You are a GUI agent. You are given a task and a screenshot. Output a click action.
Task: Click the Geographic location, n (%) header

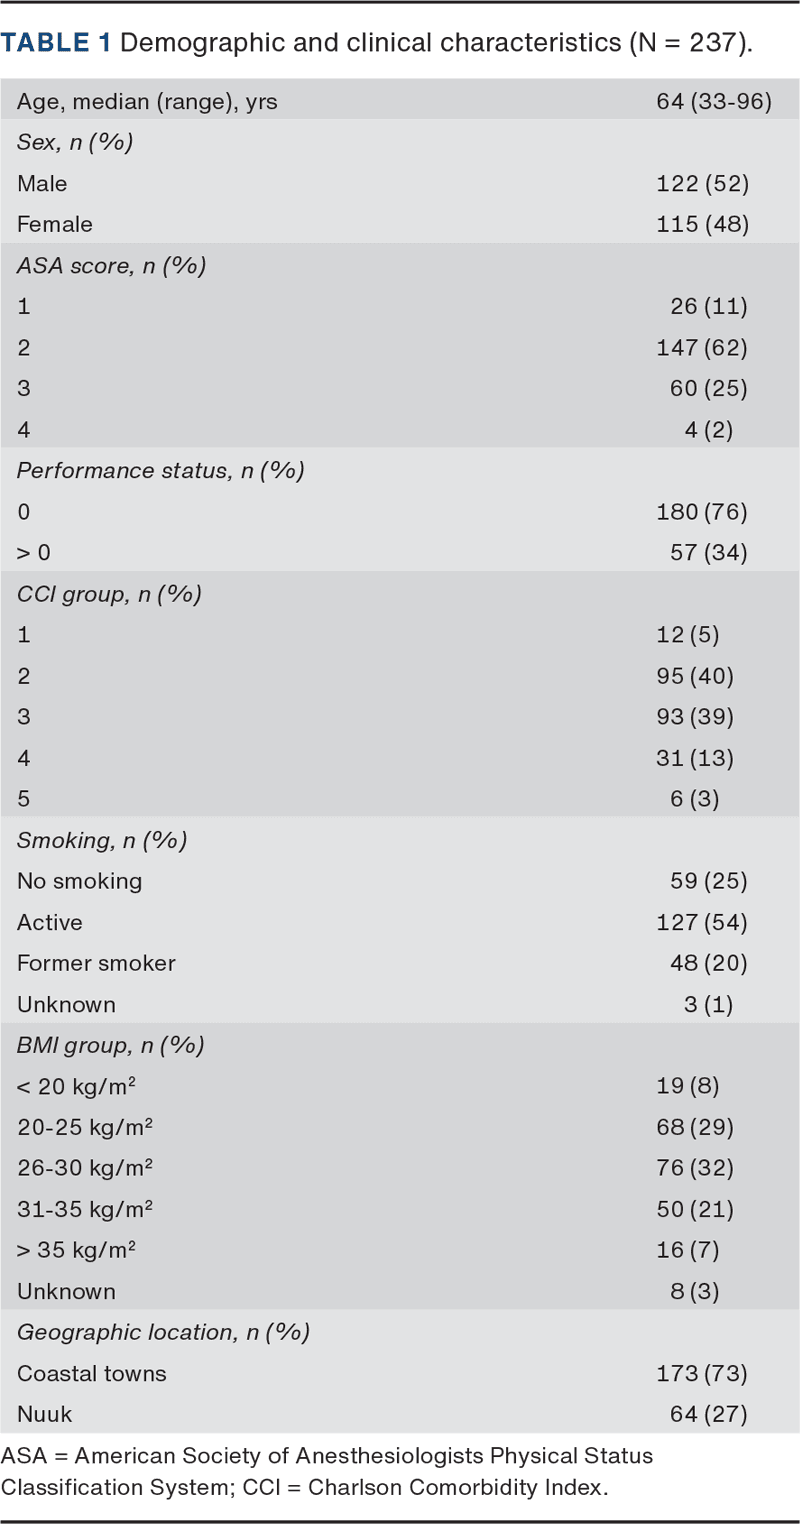click(163, 1332)
